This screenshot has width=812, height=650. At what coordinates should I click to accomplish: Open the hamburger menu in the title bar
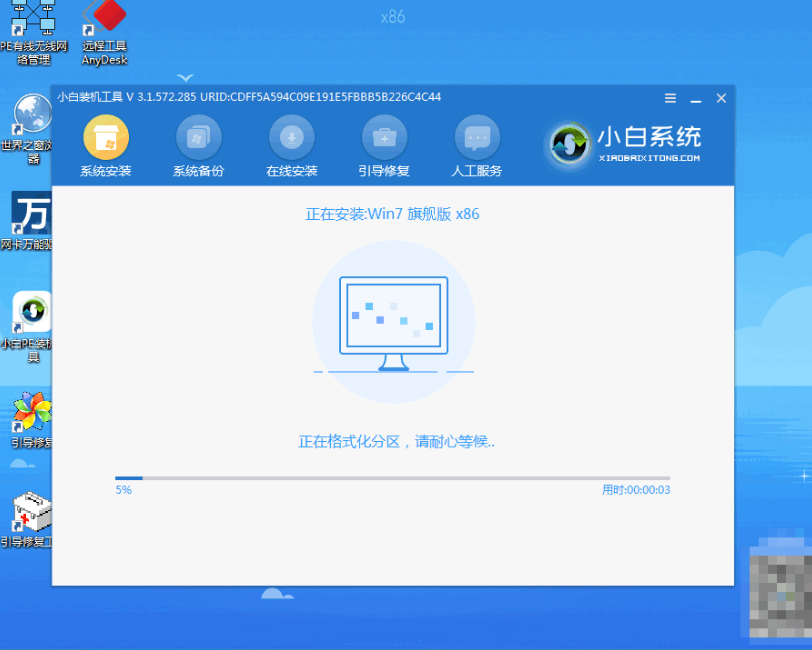point(669,98)
